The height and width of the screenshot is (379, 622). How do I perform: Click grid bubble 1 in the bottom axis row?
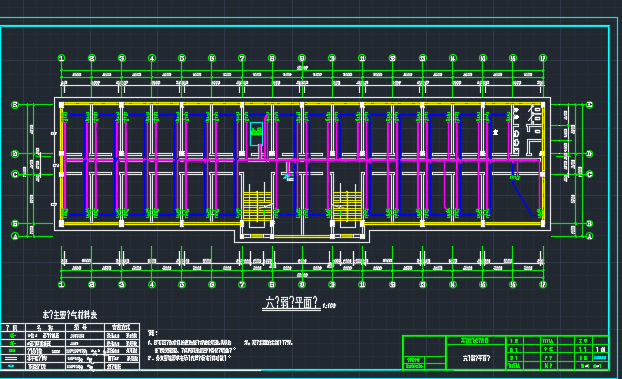pos(61,284)
